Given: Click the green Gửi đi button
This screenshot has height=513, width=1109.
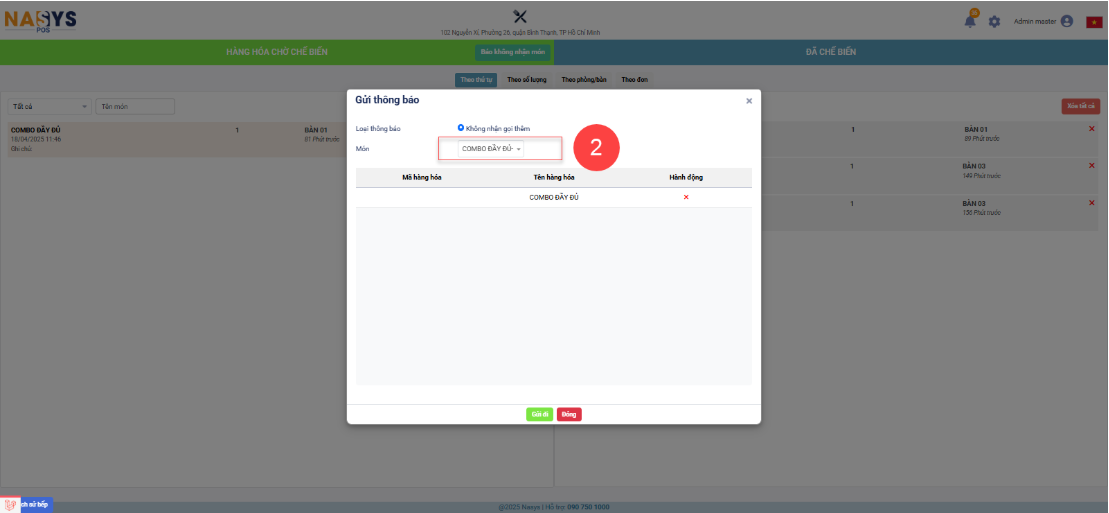Looking at the screenshot, I should tap(539, 414).
